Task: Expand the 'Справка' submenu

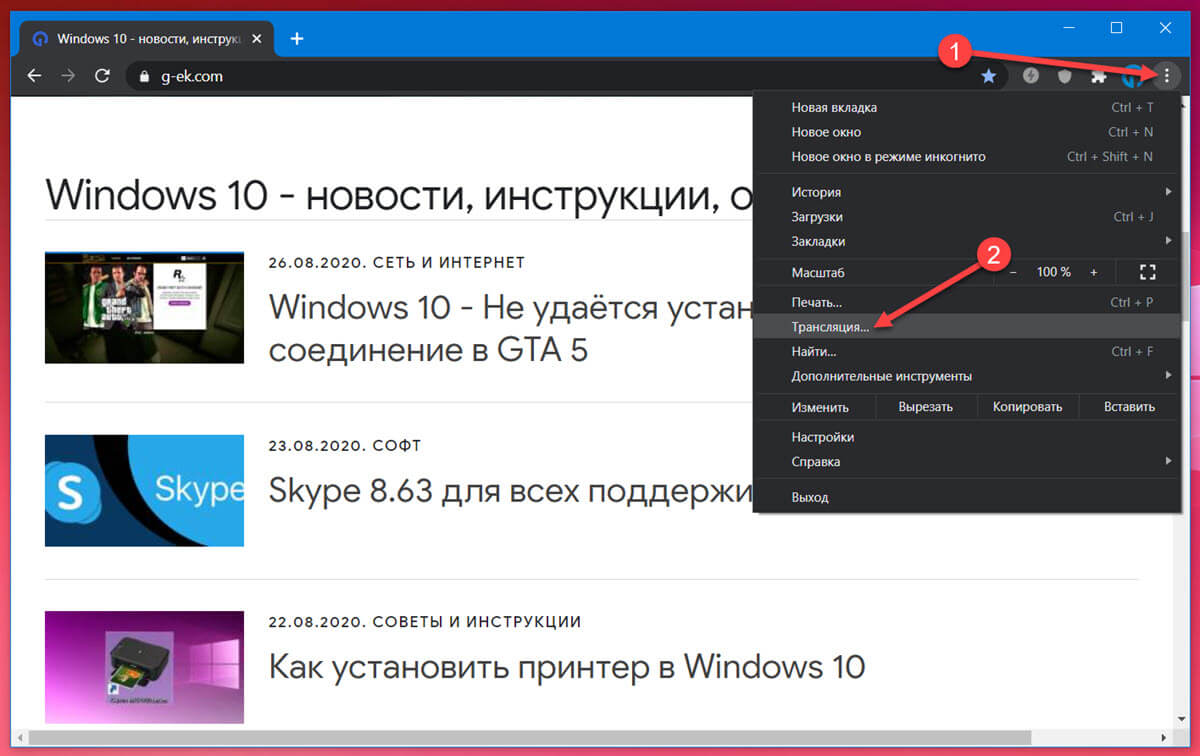Action: tap(967, 462)
